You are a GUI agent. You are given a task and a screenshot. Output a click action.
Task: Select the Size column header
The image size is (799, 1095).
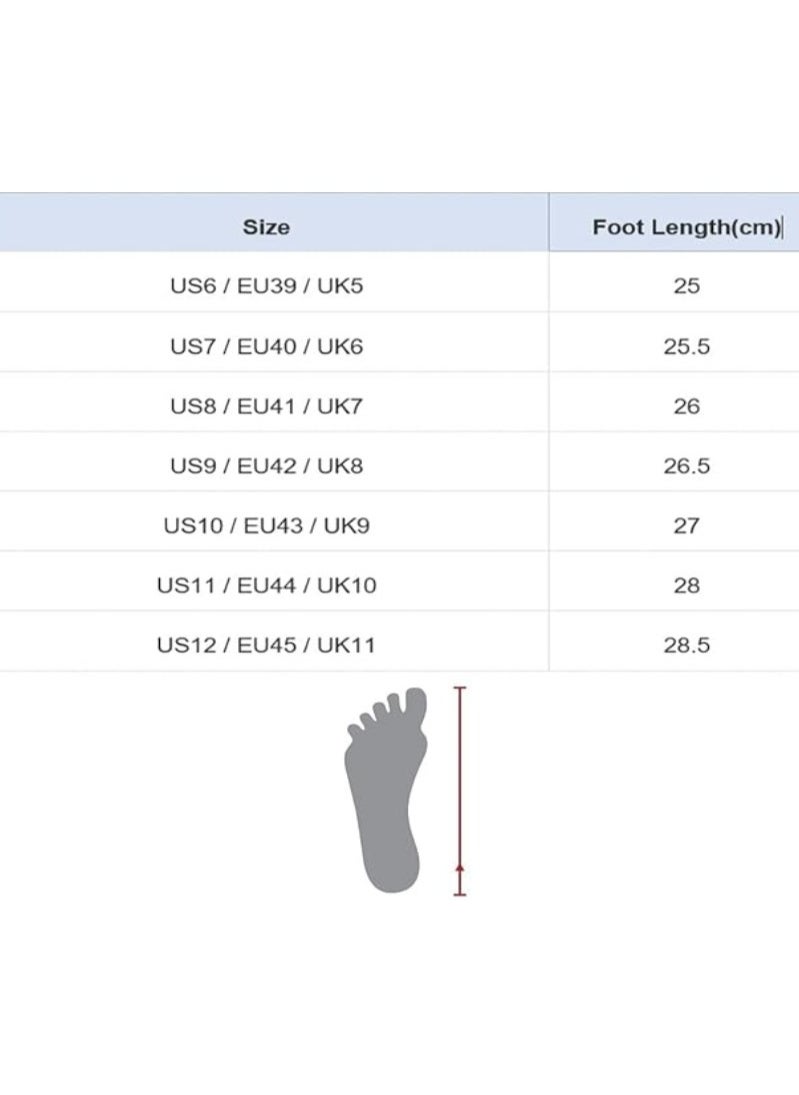click(x=266, y=227)
